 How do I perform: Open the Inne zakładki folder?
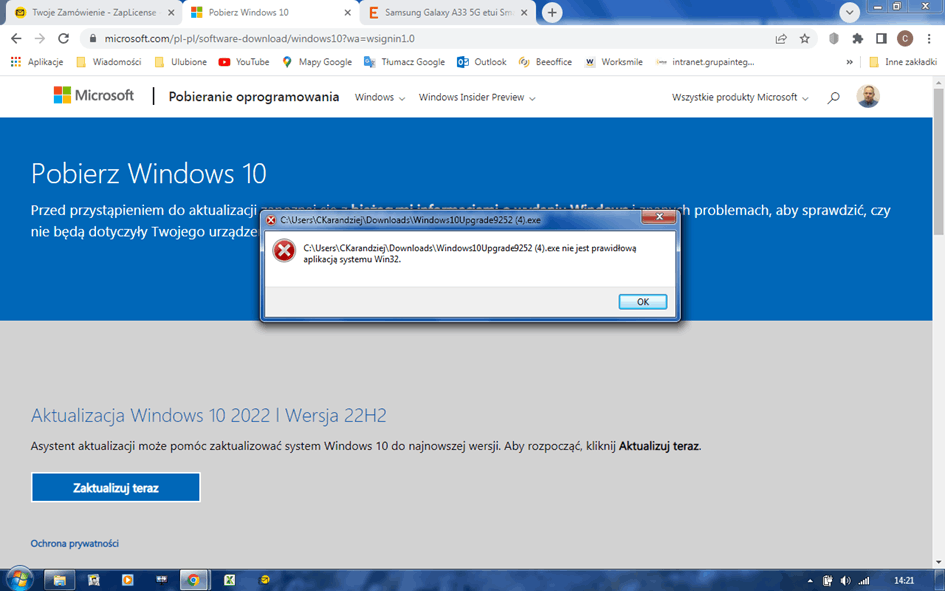click(x=903, y=62)
